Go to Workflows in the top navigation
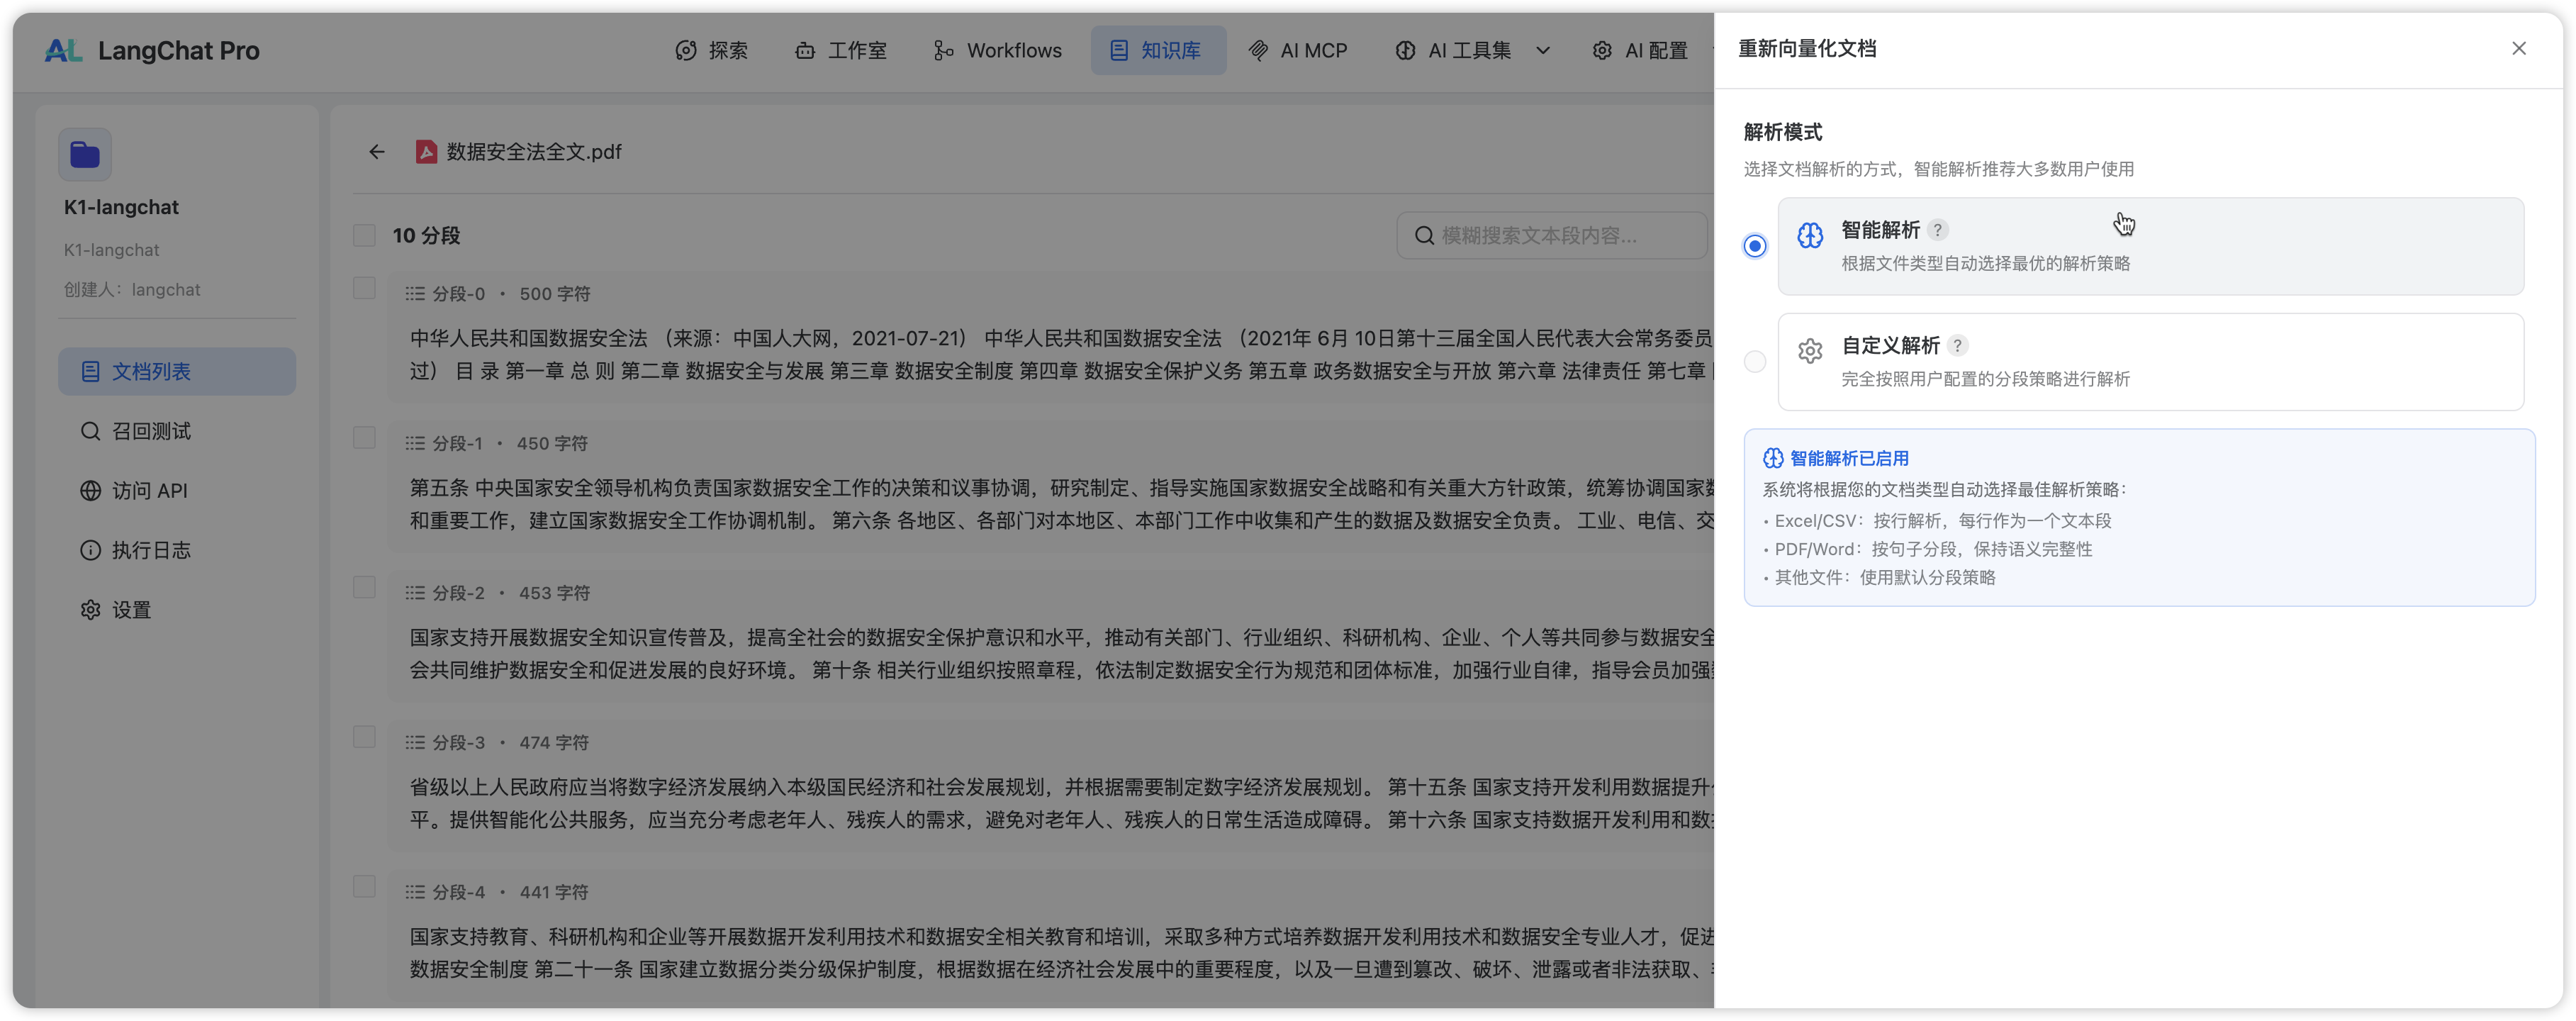This screenshot has width=2576, height=1021. (x=997, y=51)
